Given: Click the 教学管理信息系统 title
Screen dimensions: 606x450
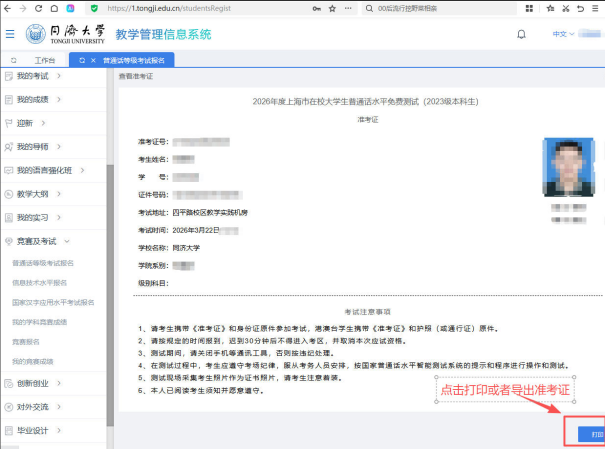Looking at the screenshot, I should [x=163, y=34].
